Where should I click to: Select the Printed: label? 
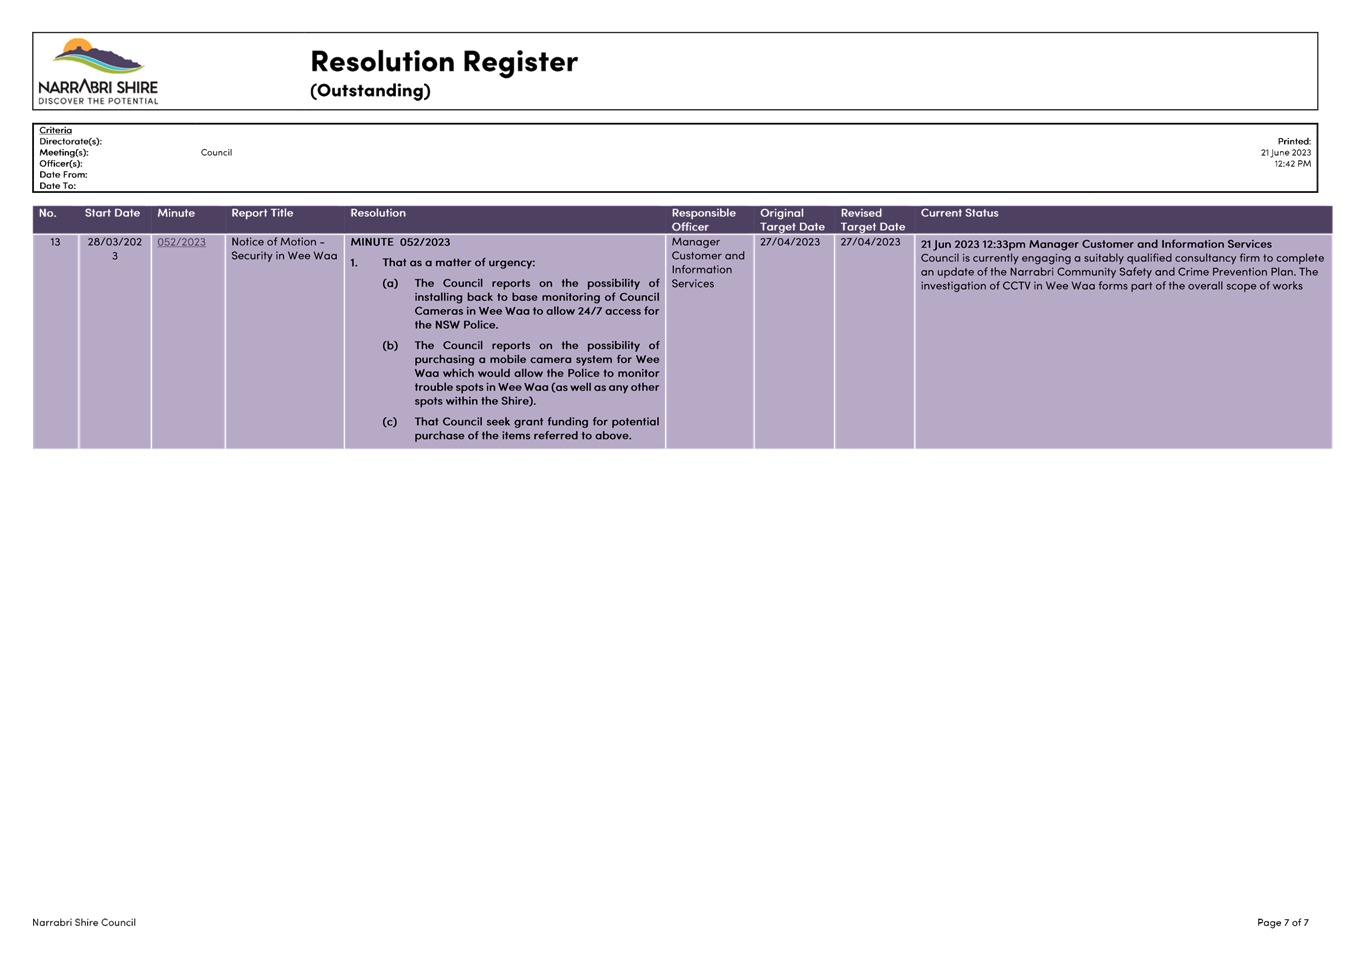[1294, 141]
